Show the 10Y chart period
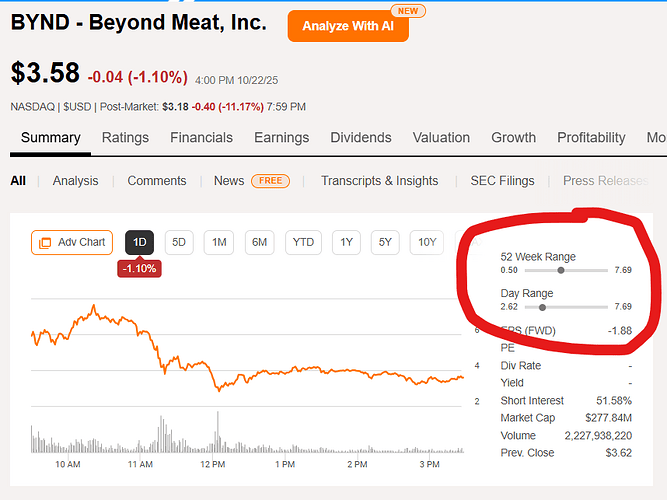The height and width of the screenshot is (500, 667). click(427, 242)
